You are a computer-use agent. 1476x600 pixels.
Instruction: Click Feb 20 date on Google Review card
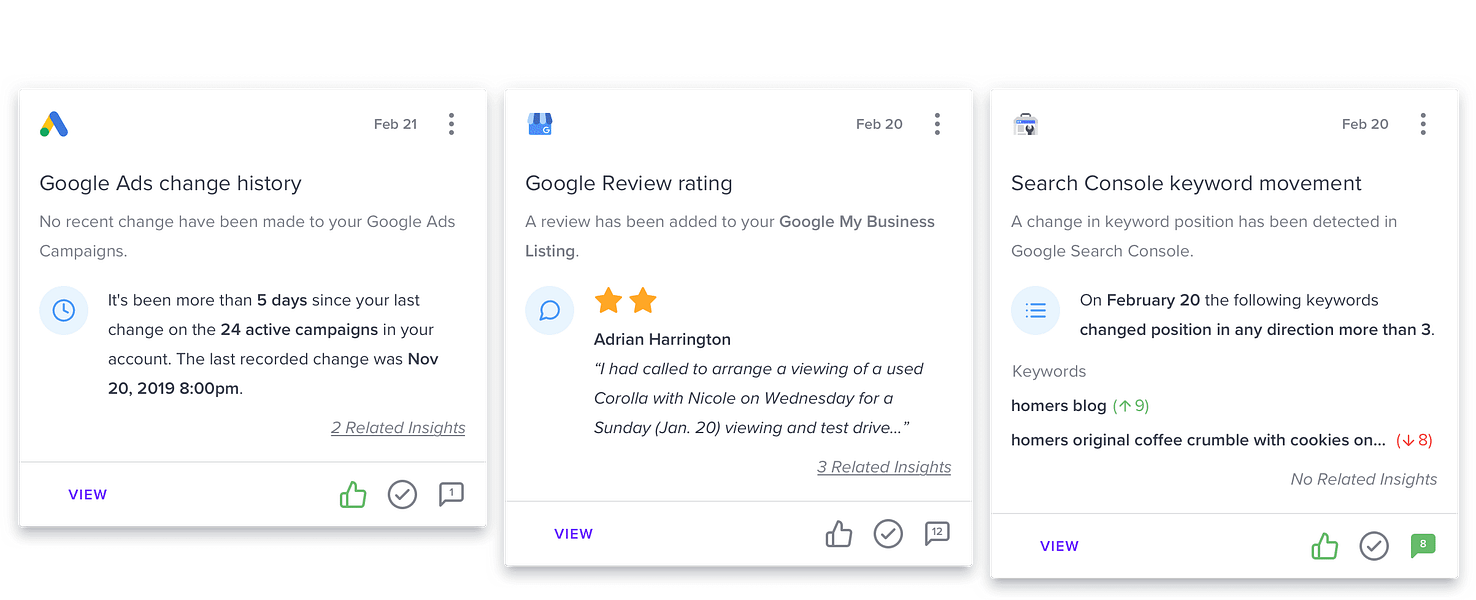tap(880, 124)
